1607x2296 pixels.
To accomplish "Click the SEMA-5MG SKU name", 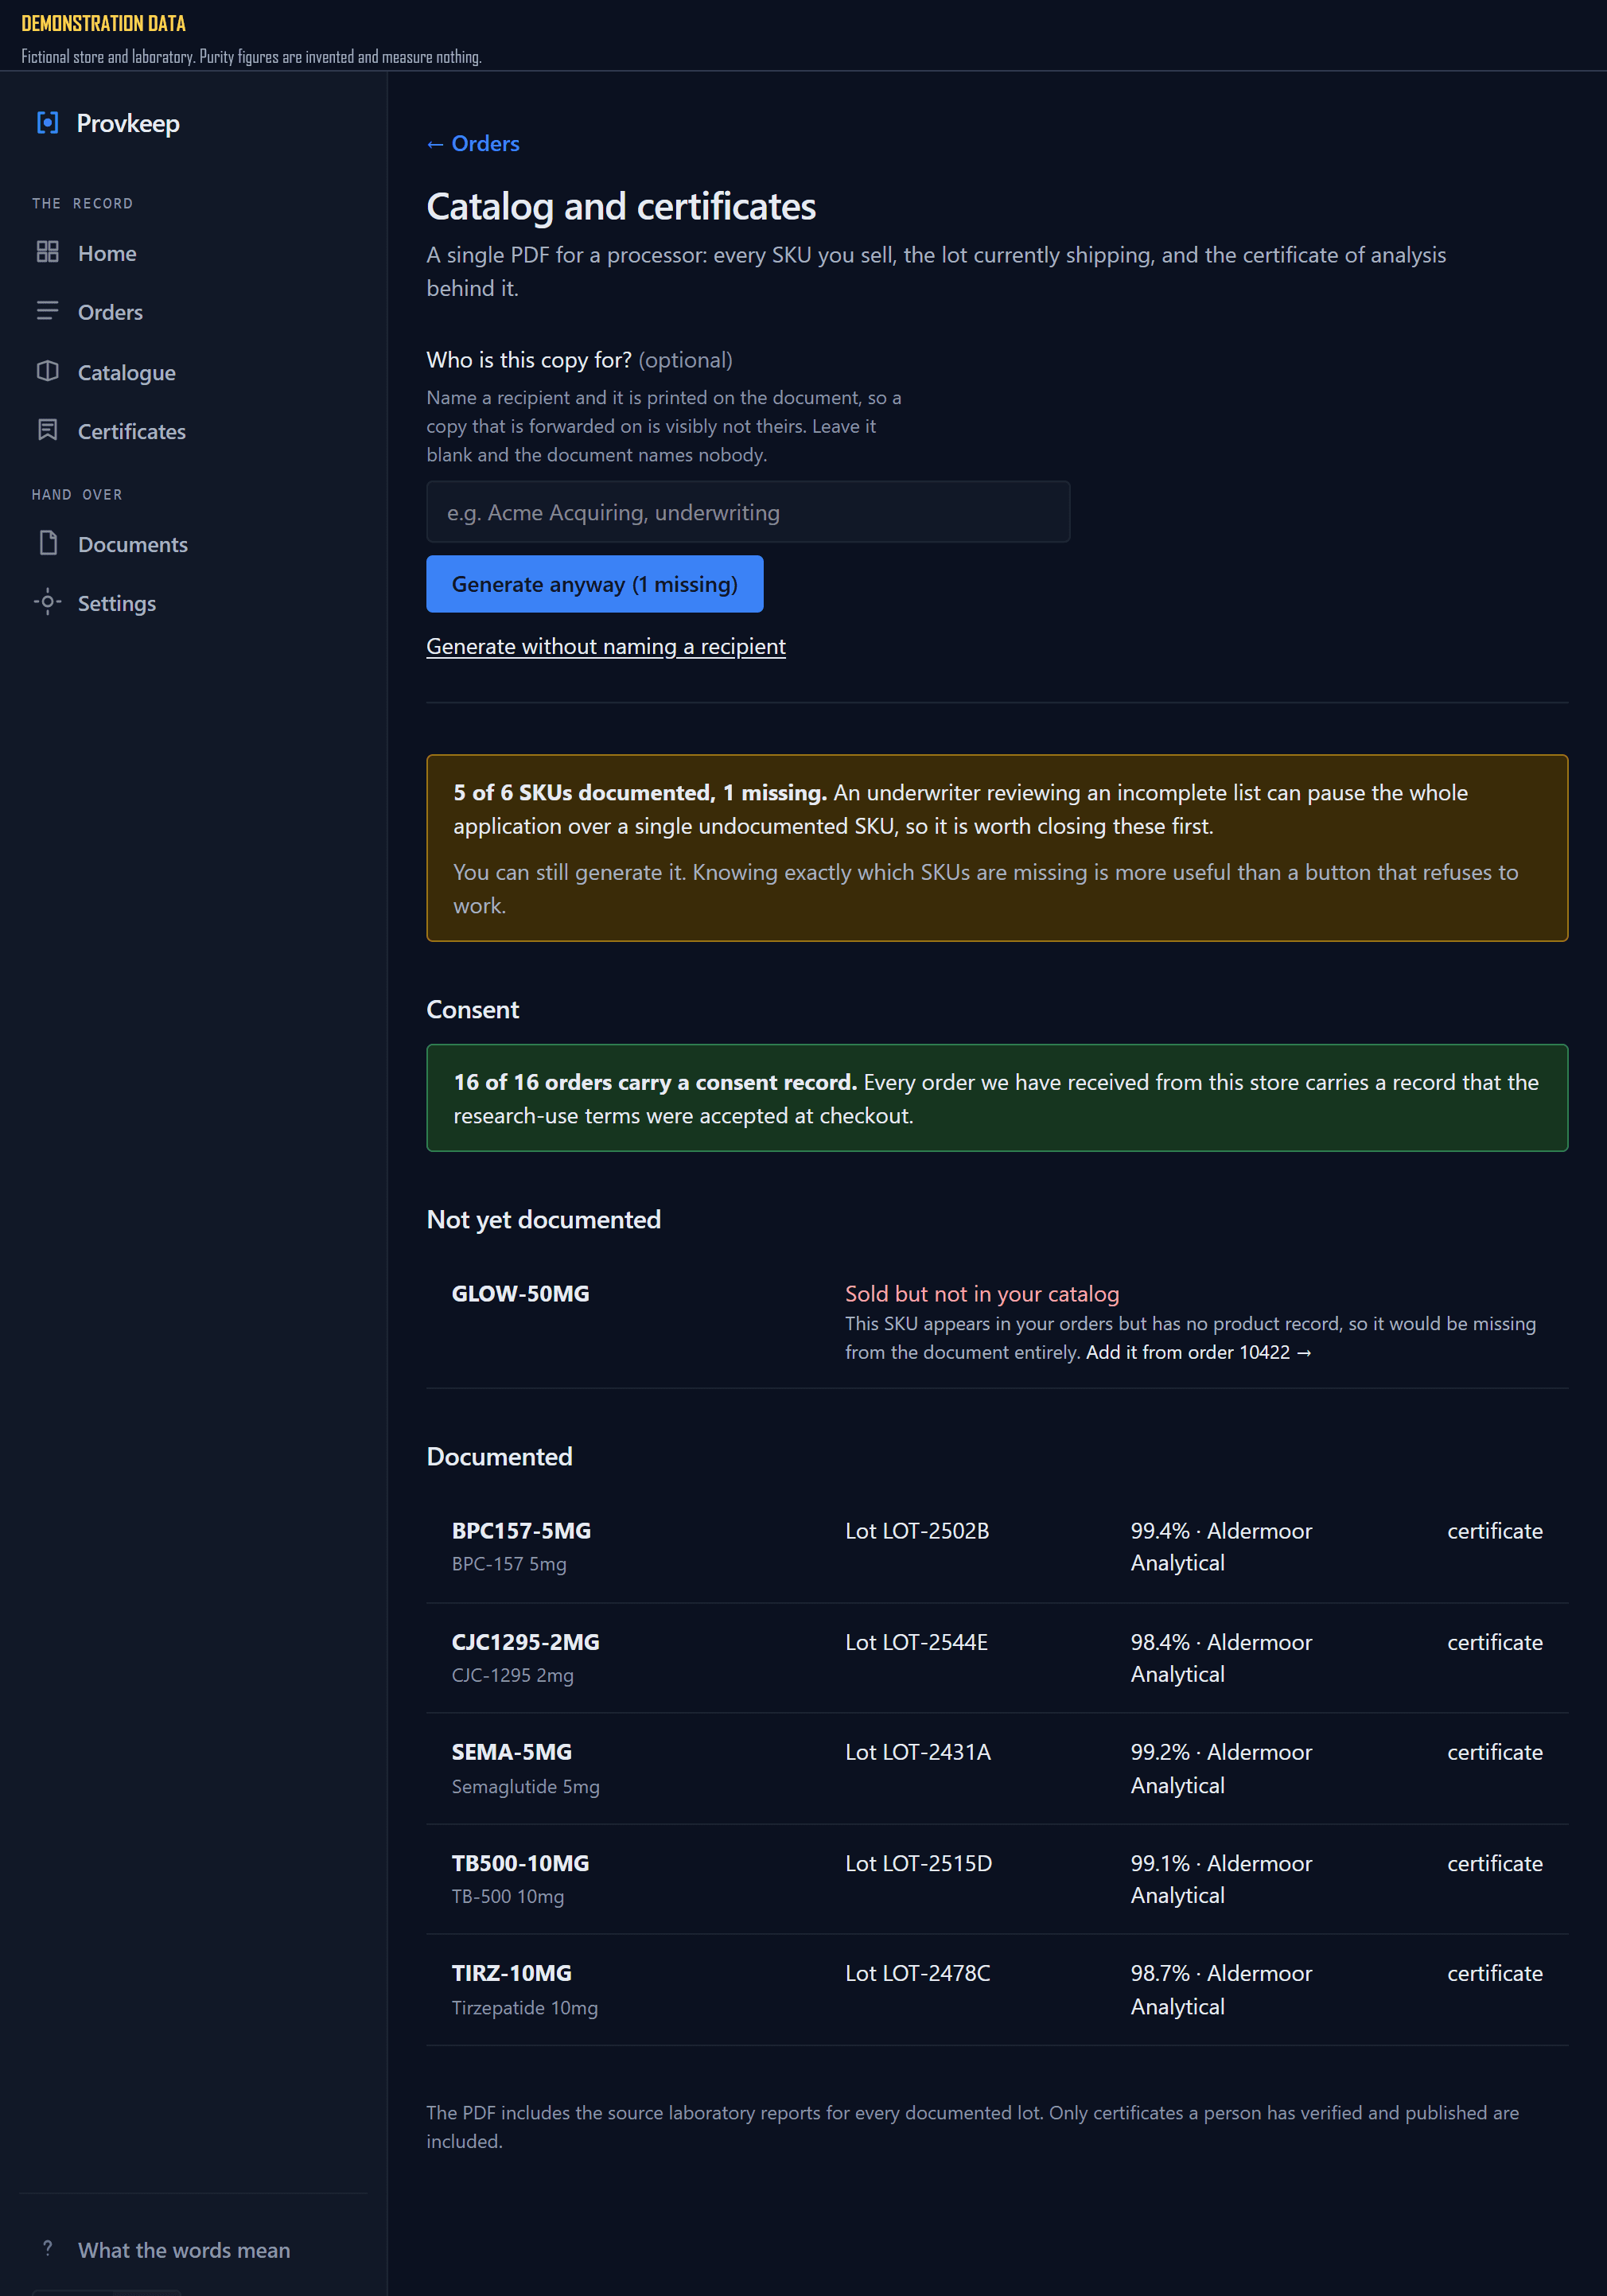I will (x=511, y=1751).
